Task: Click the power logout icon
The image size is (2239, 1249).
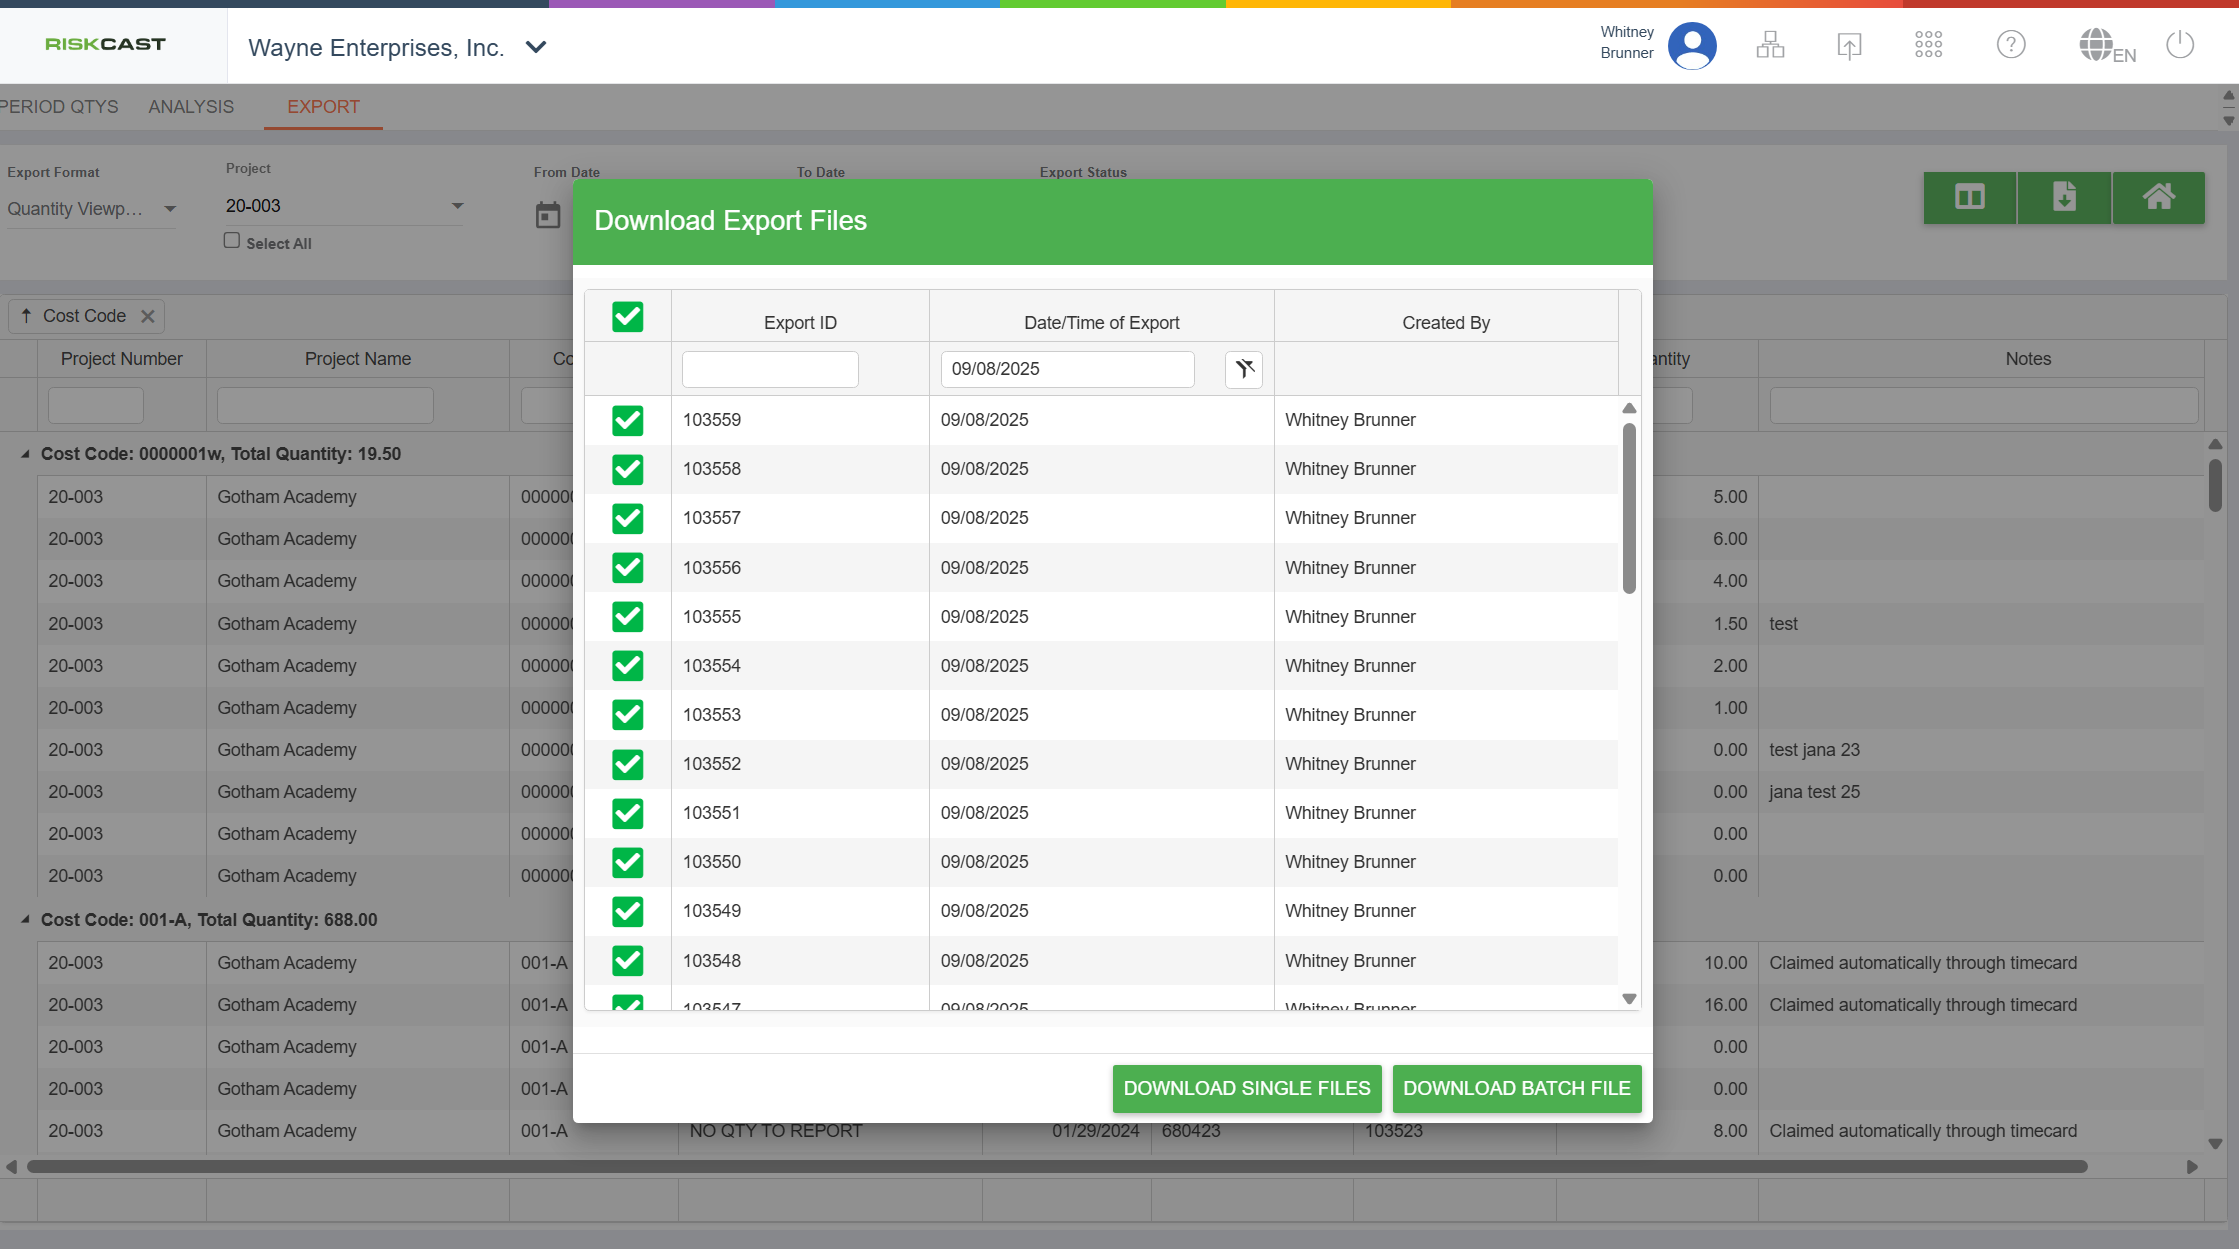Action: coord(2180,45)
